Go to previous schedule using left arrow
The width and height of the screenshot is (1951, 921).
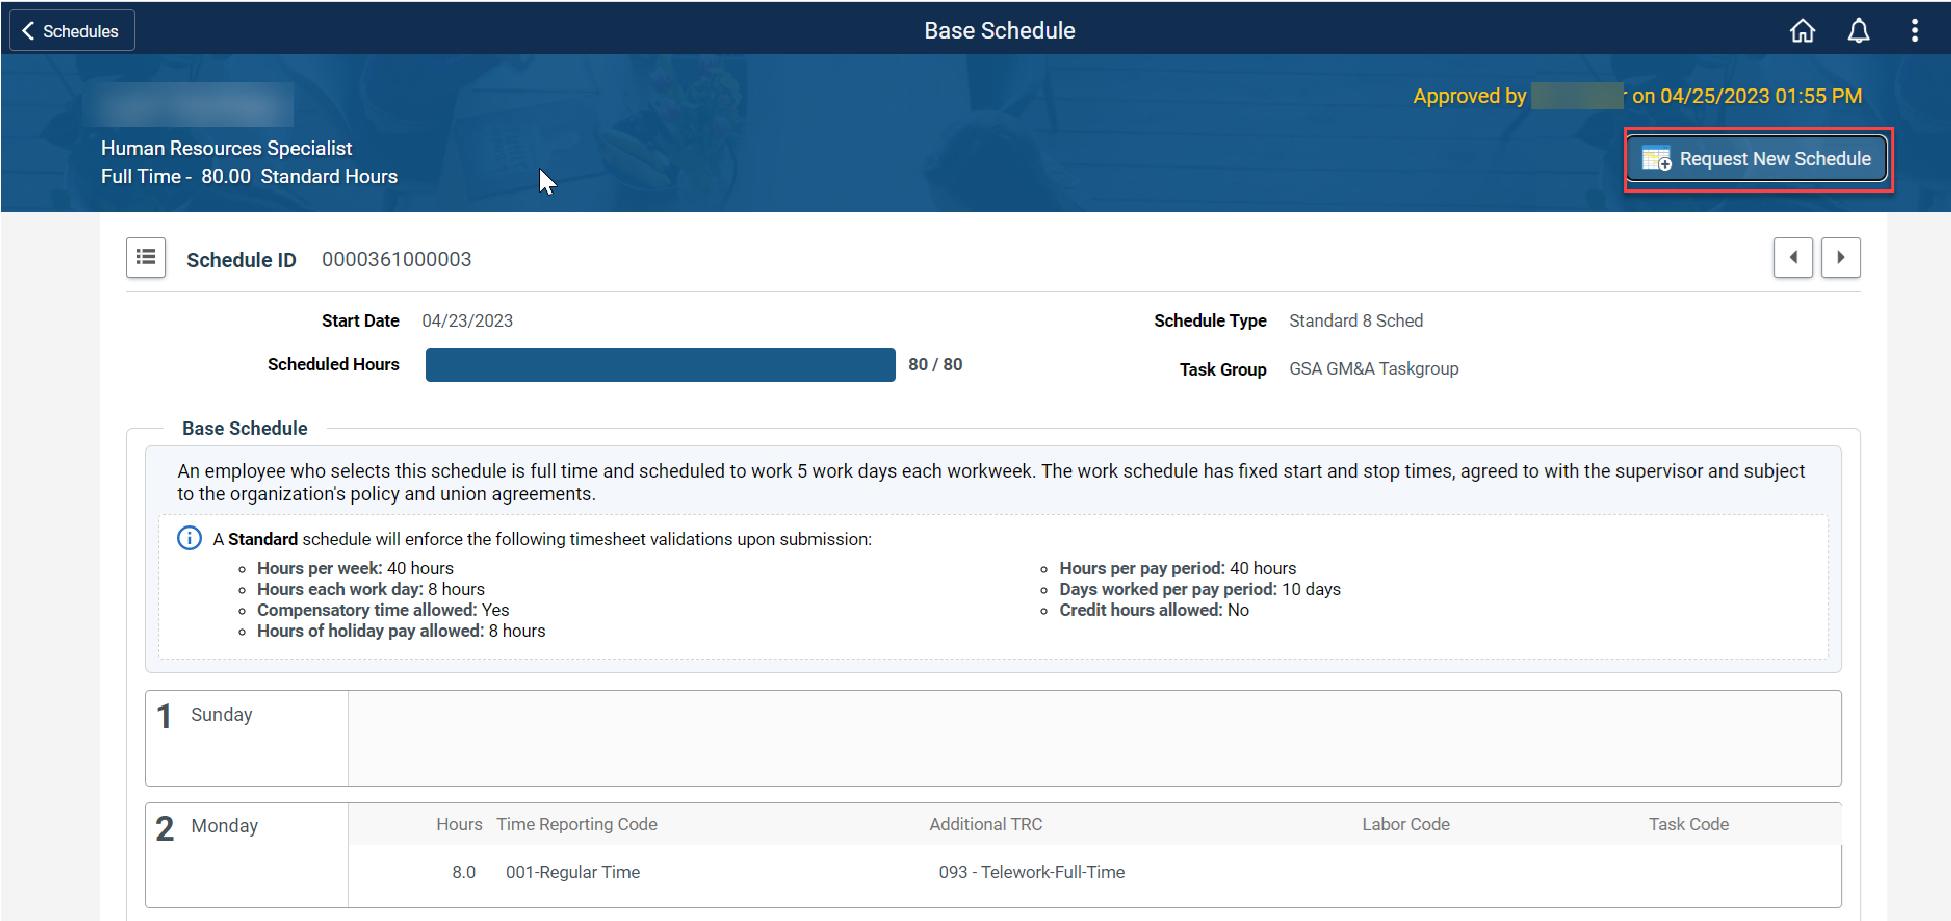click(x=1793, y=257)
